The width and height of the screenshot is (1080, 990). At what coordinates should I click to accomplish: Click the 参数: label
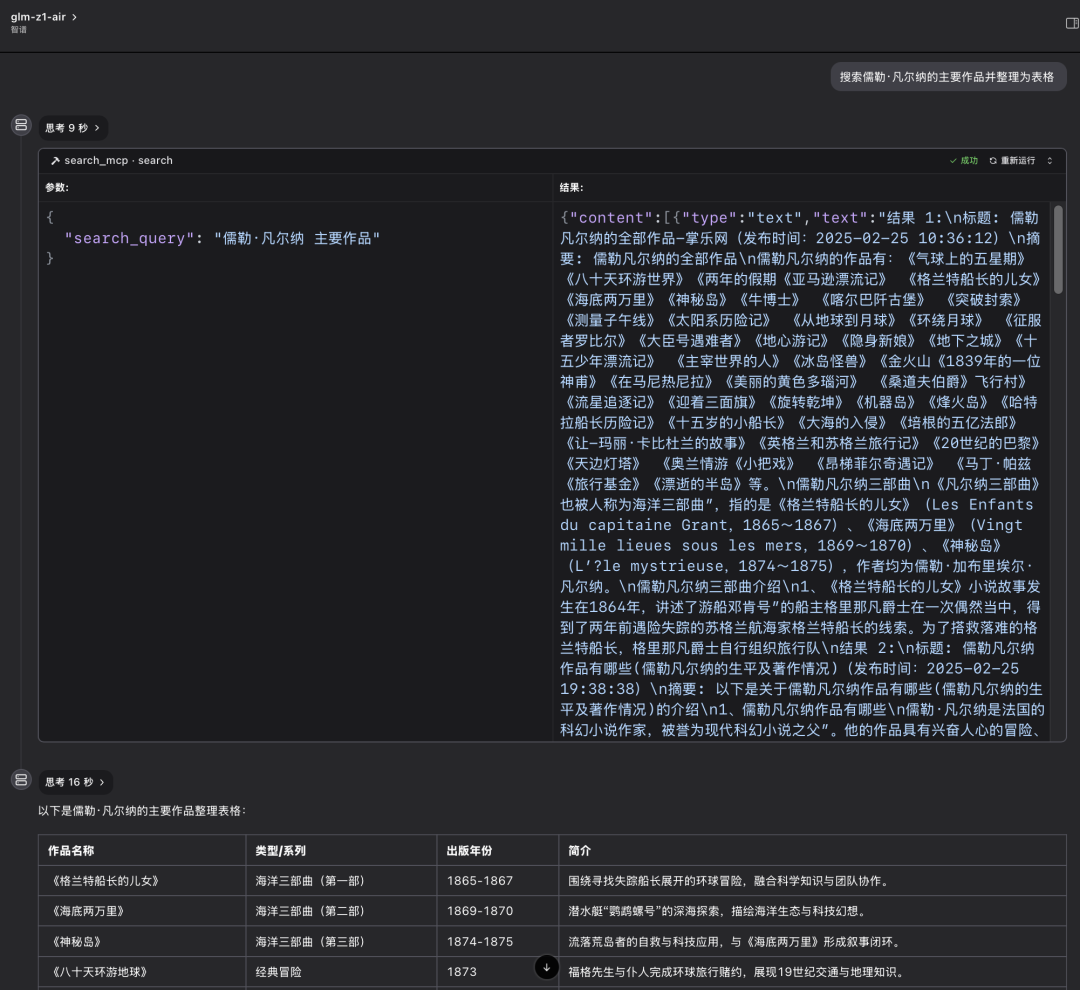[x=57, y=187]
